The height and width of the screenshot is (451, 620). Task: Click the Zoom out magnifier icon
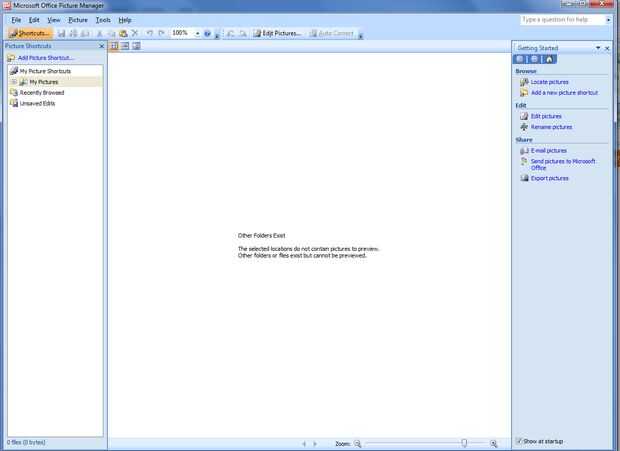(x=357, y=444)
